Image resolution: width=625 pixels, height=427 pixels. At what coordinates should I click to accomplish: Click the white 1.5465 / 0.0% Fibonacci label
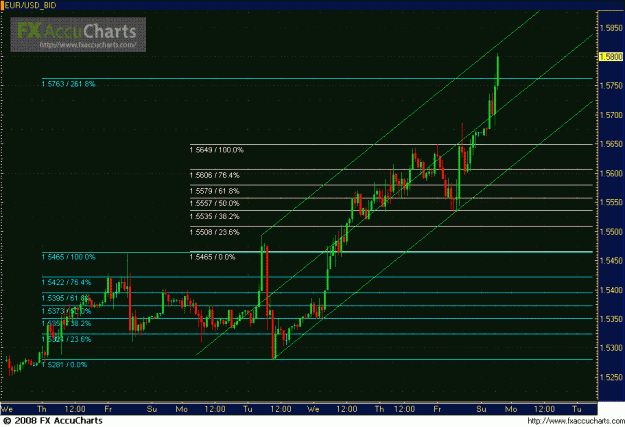pos(212,257)
